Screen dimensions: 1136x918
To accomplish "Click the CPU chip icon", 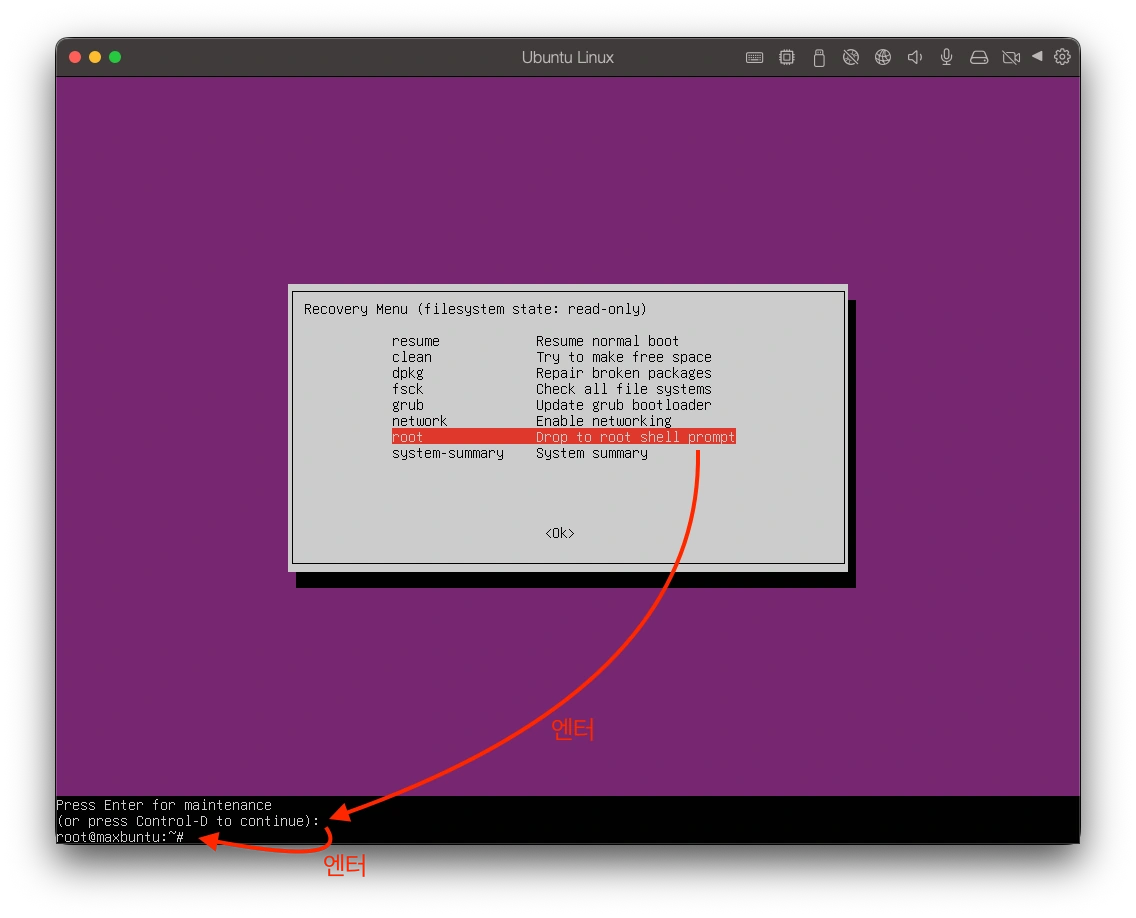I will pyautogui.click(x=787, y=57).
